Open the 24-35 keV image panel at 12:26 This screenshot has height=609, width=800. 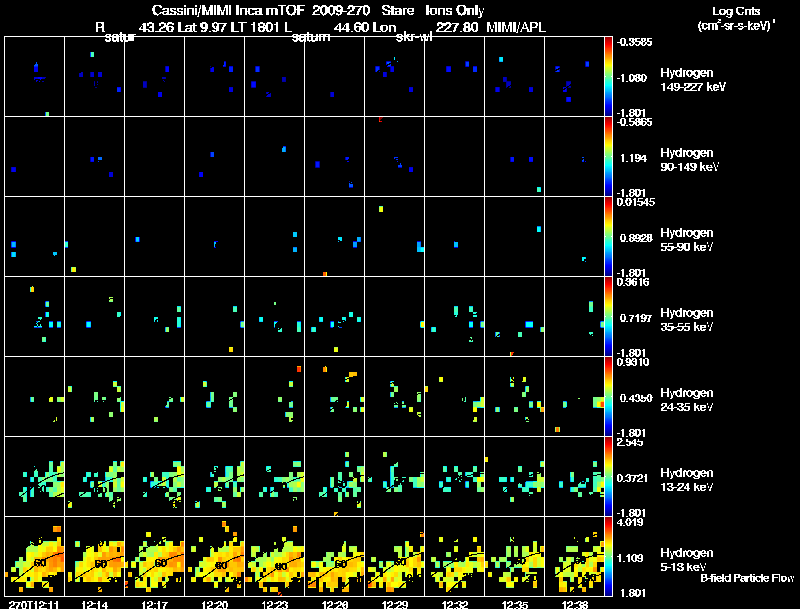click(x=335, y=396)
